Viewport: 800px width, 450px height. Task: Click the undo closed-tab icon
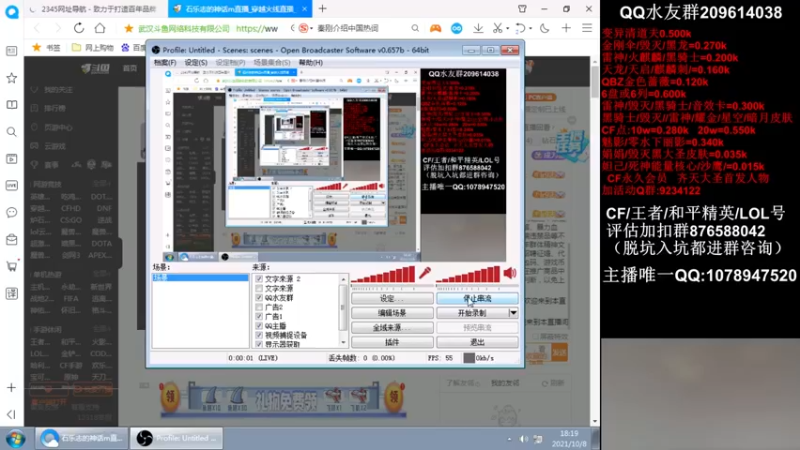tap(519, 28)
